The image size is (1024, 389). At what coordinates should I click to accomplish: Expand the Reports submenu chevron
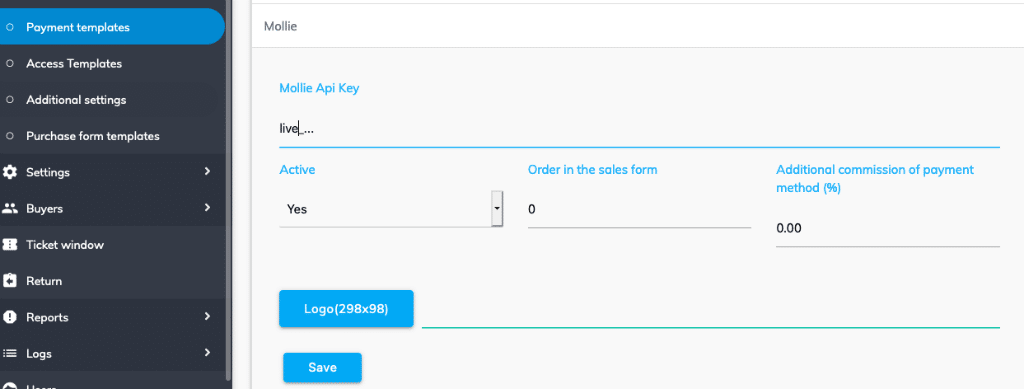pos(208,317)
